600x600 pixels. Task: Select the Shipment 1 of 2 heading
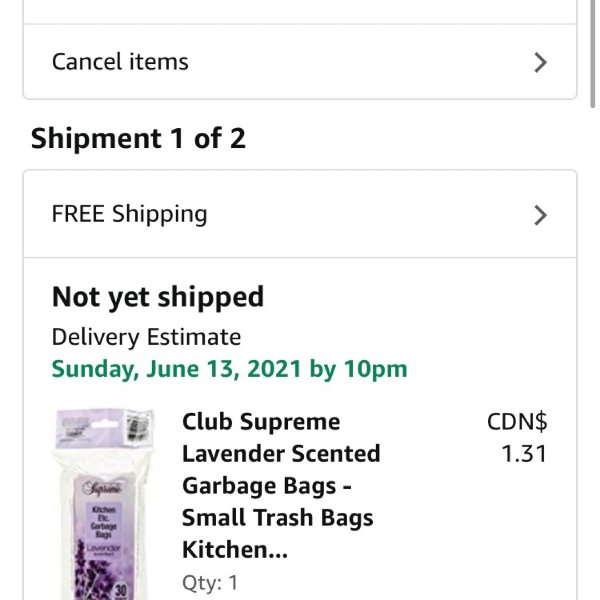138,139
